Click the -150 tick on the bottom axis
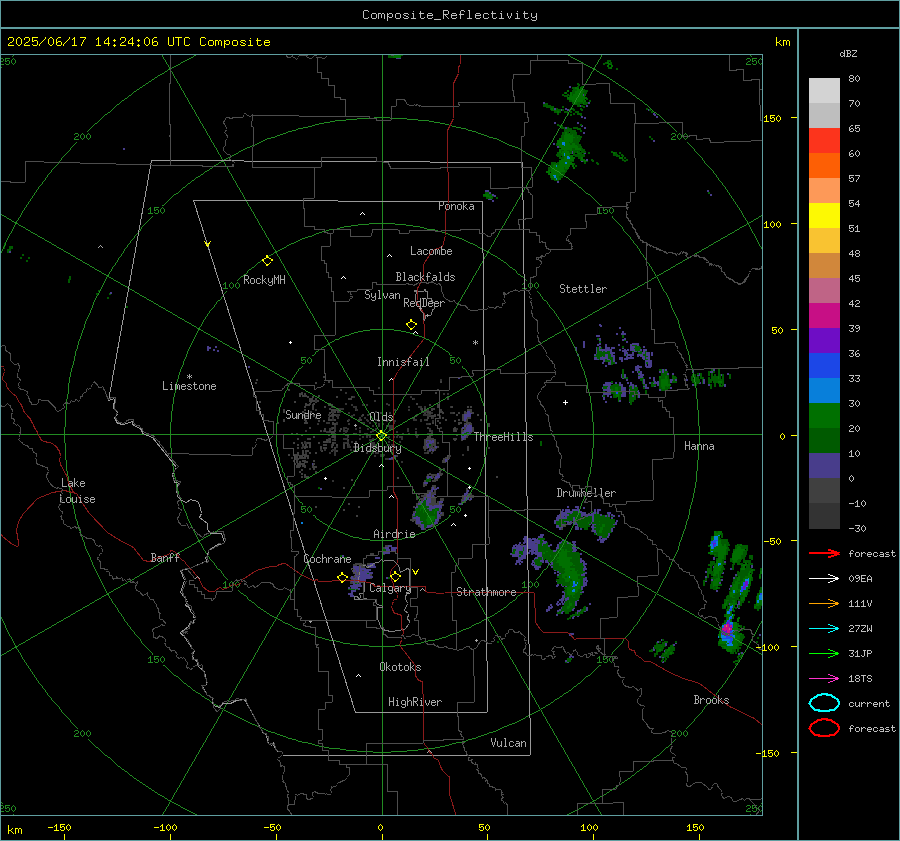The image size is (900, 841). point(60,827)
